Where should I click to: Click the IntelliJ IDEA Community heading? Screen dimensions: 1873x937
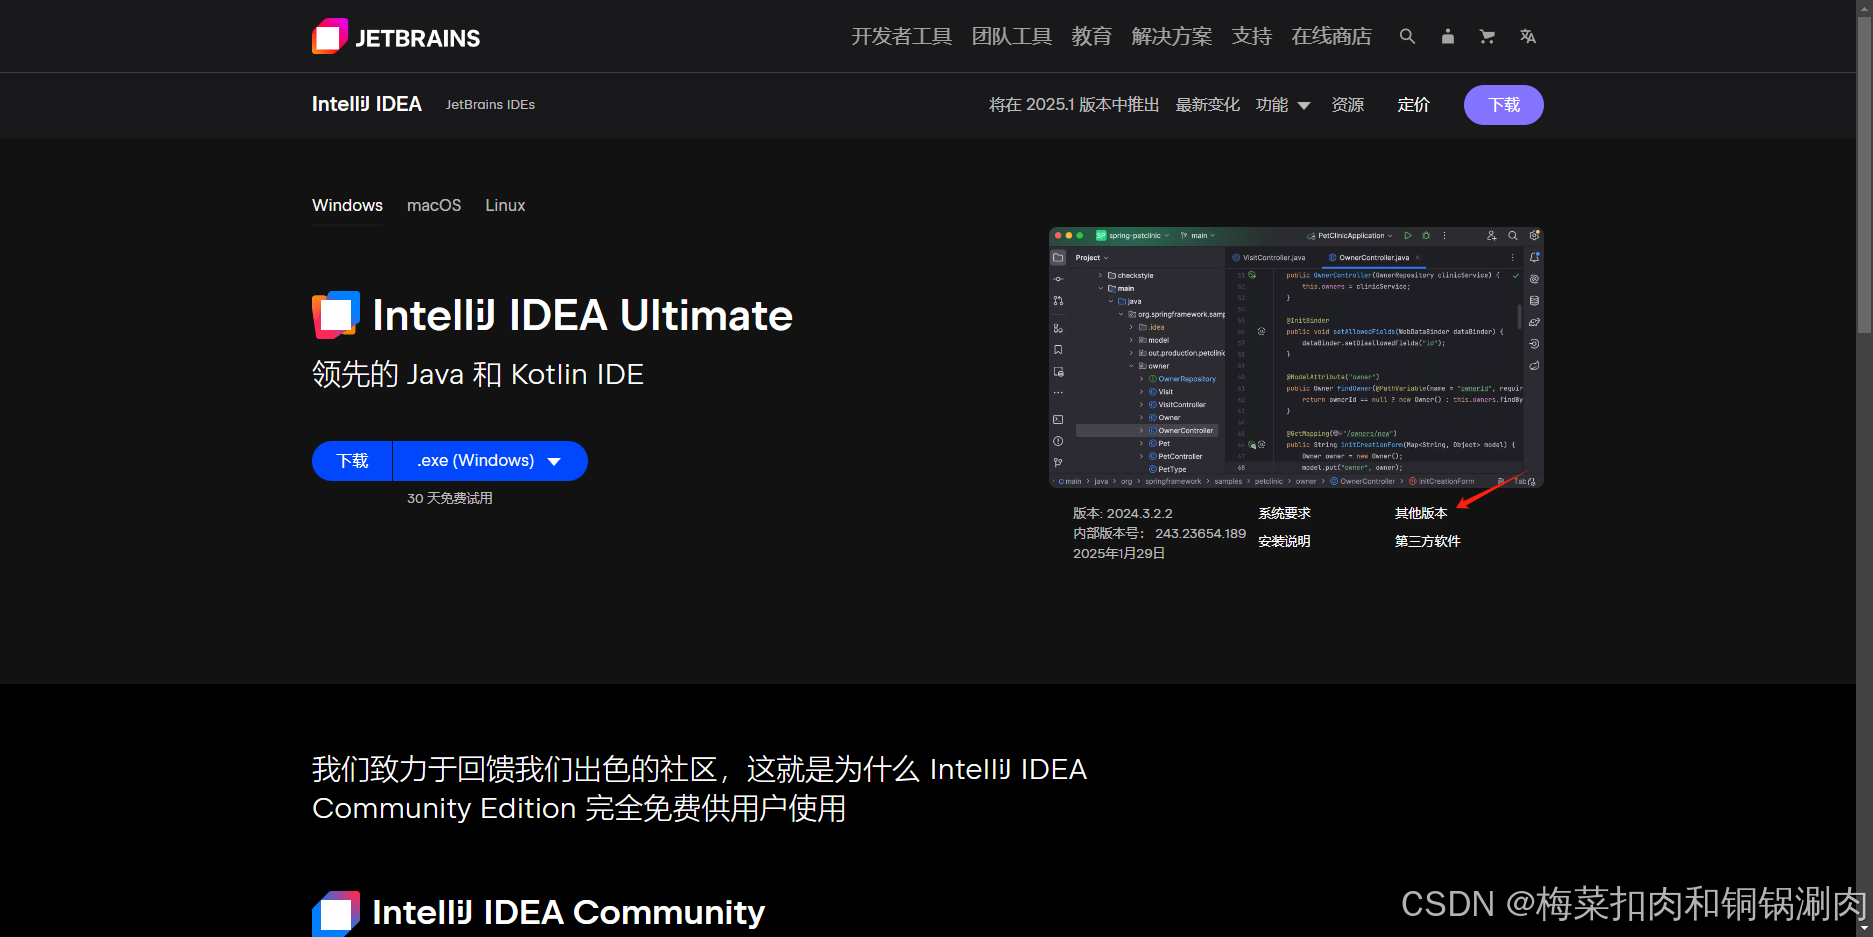coord(568,912)
